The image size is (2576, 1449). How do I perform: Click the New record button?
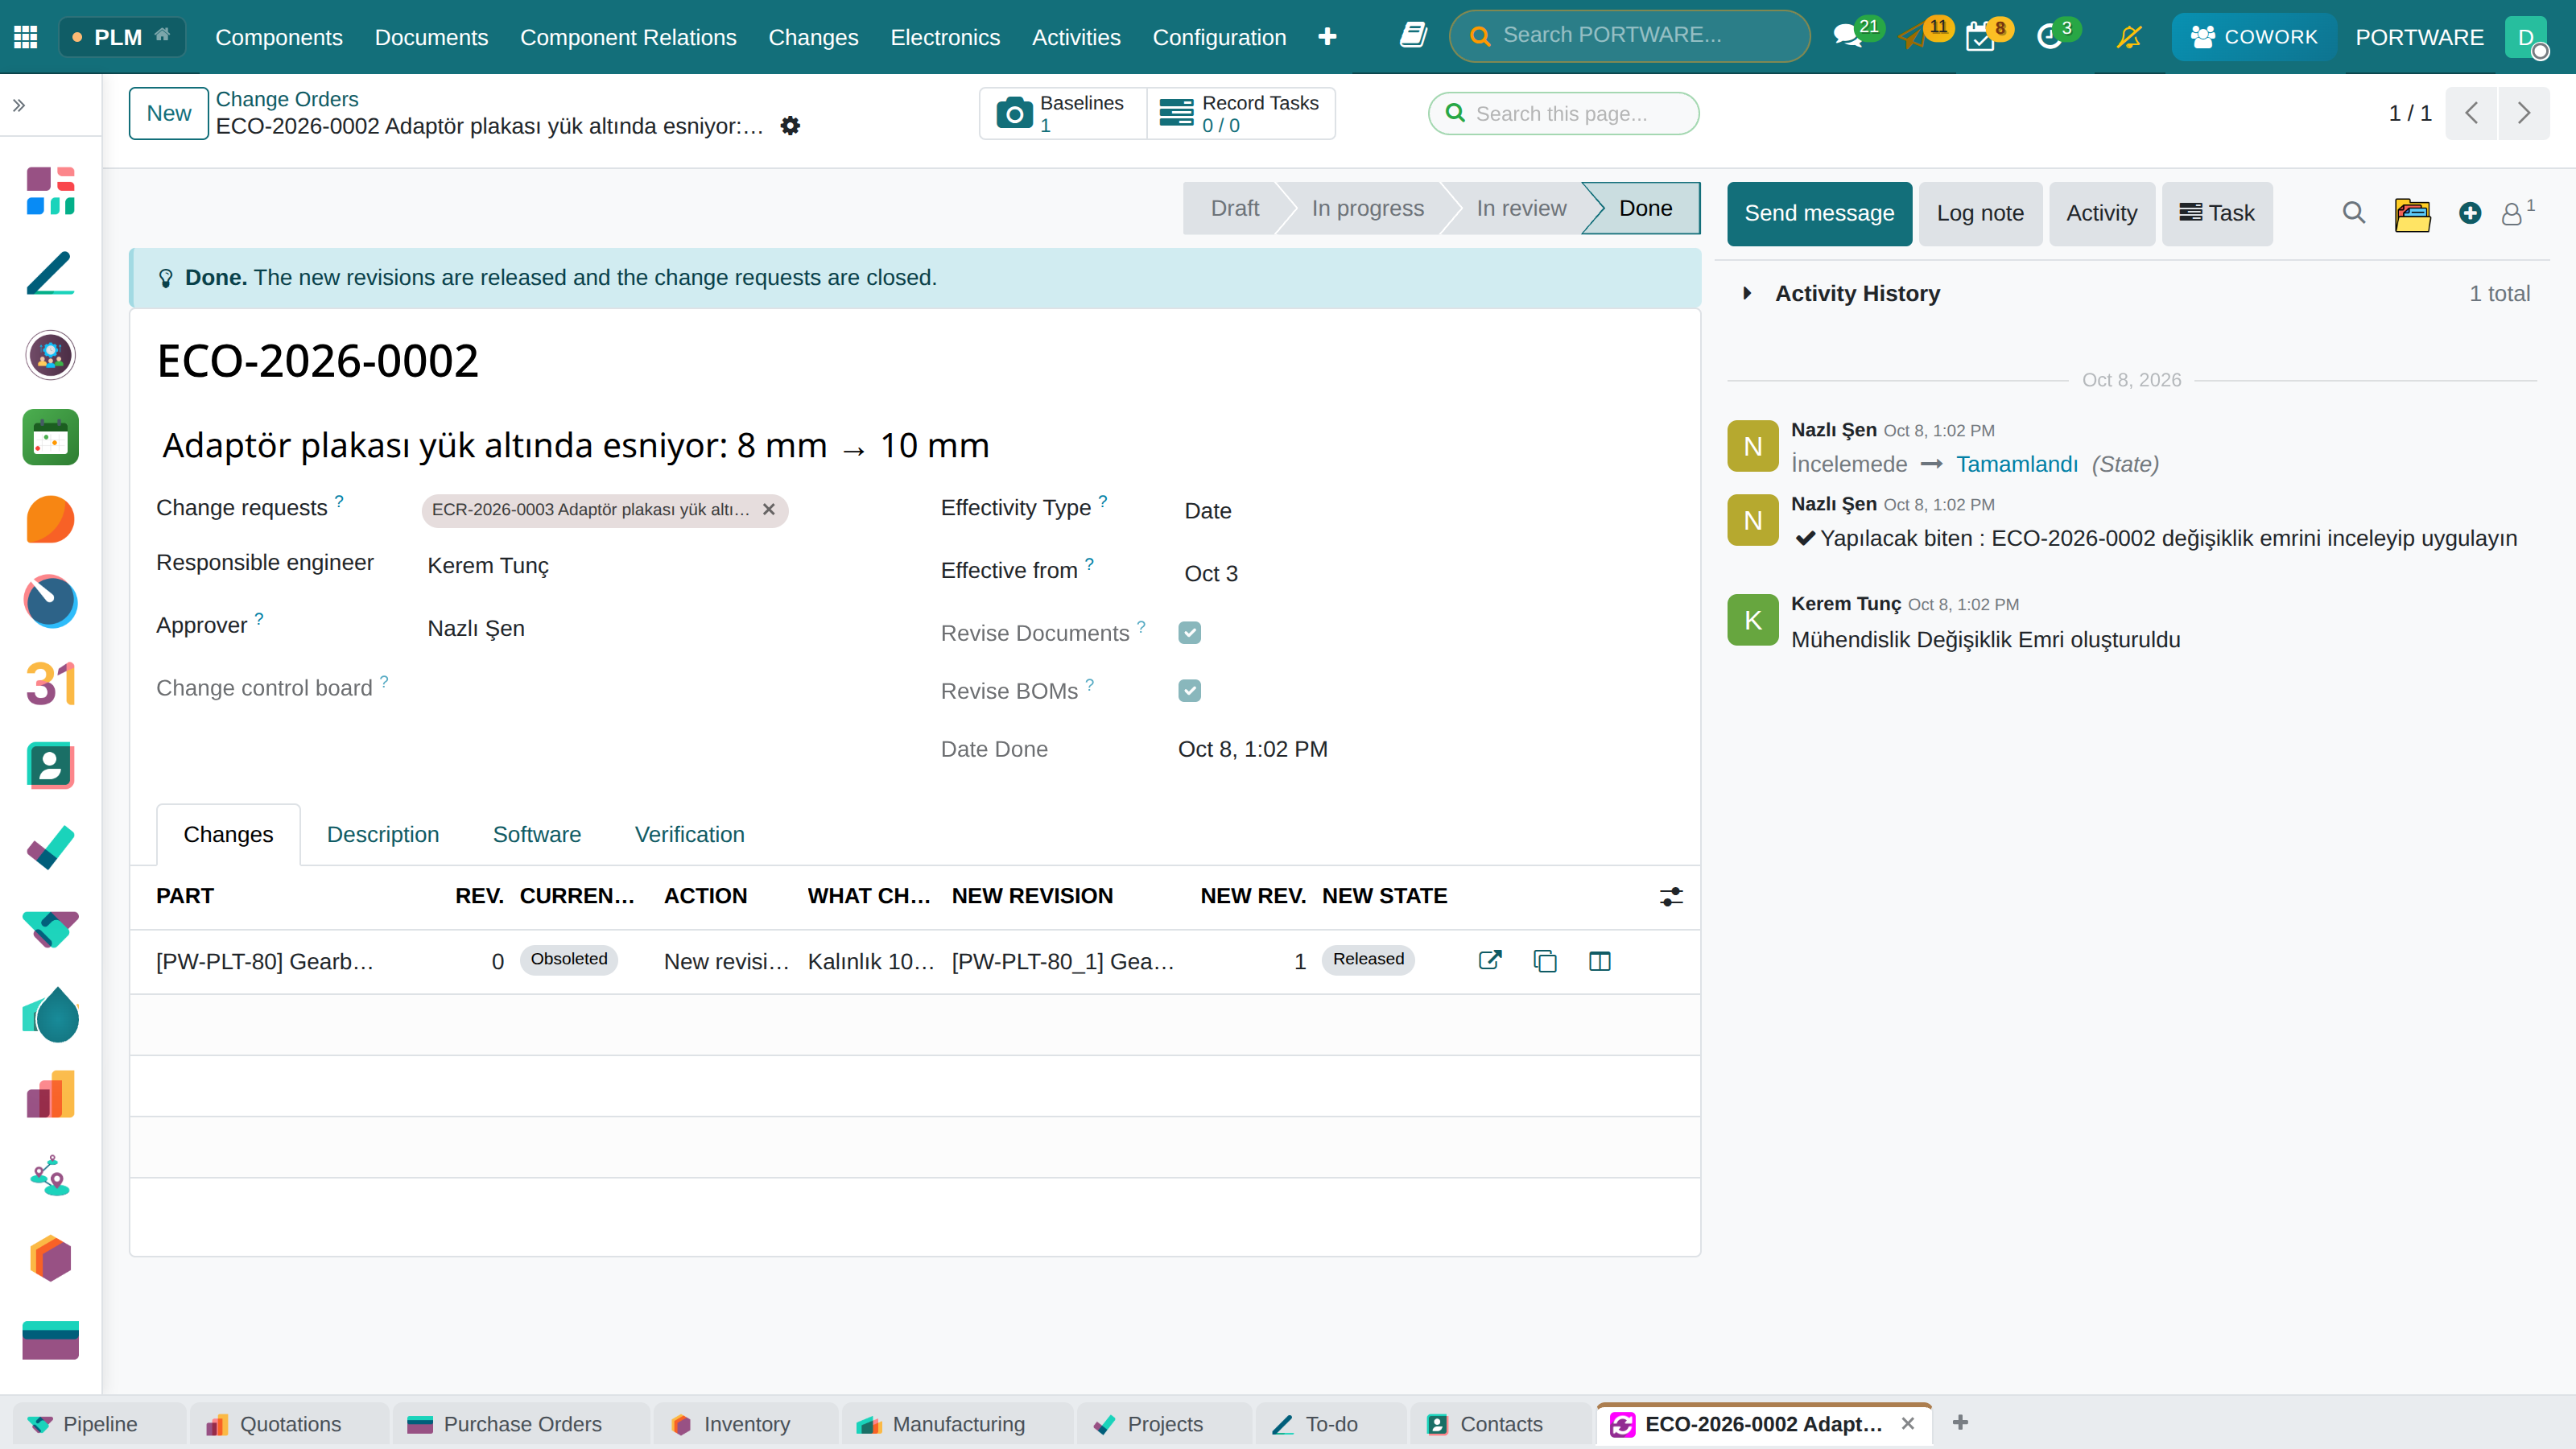click(x=168, y=113)
